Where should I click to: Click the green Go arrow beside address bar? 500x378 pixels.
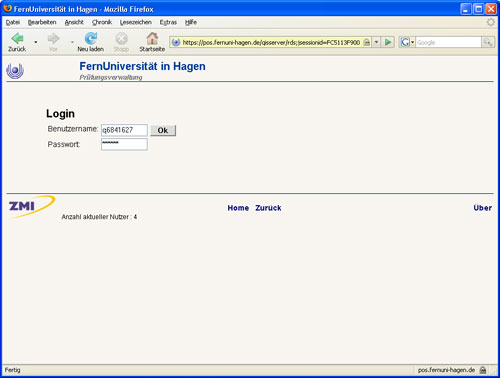(x=388, y=42)
